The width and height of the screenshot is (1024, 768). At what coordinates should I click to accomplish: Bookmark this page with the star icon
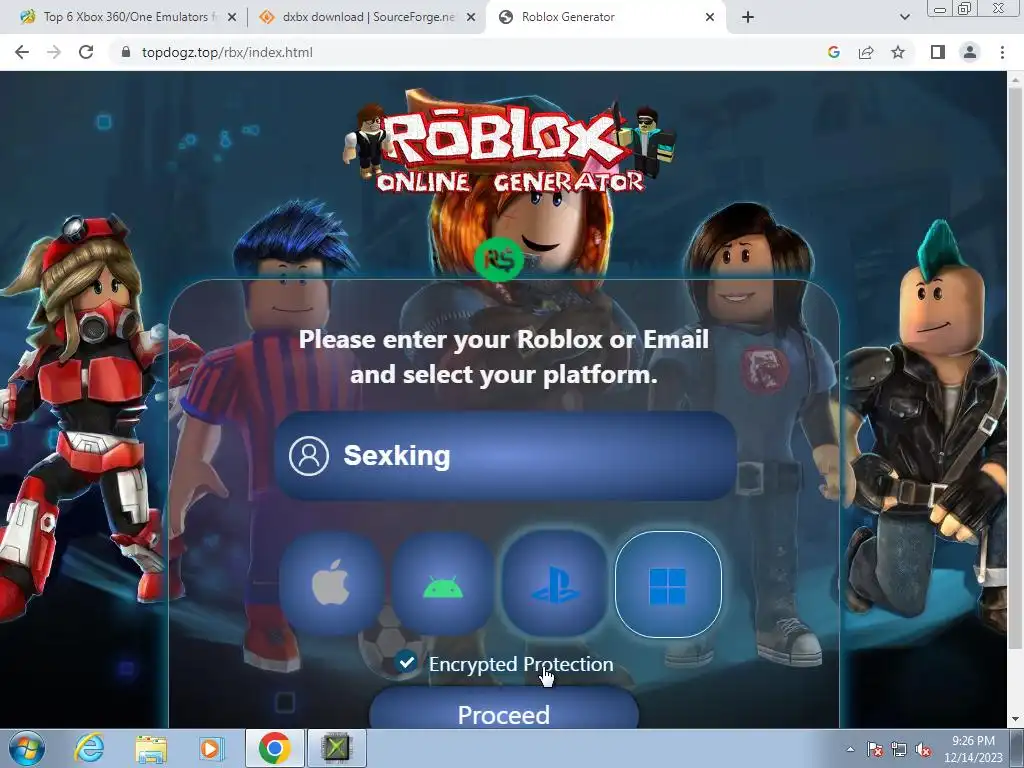click(x=898, y=52)
